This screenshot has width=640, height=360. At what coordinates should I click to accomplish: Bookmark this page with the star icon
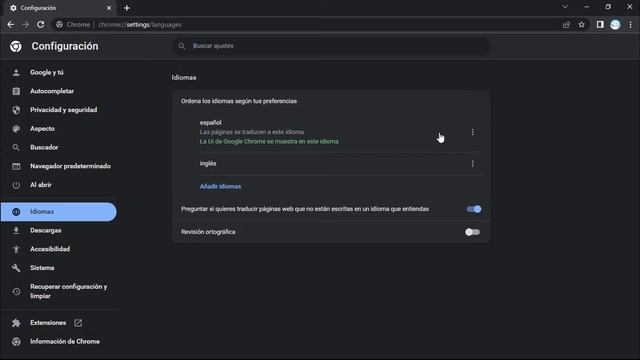[x=582, y=24]
